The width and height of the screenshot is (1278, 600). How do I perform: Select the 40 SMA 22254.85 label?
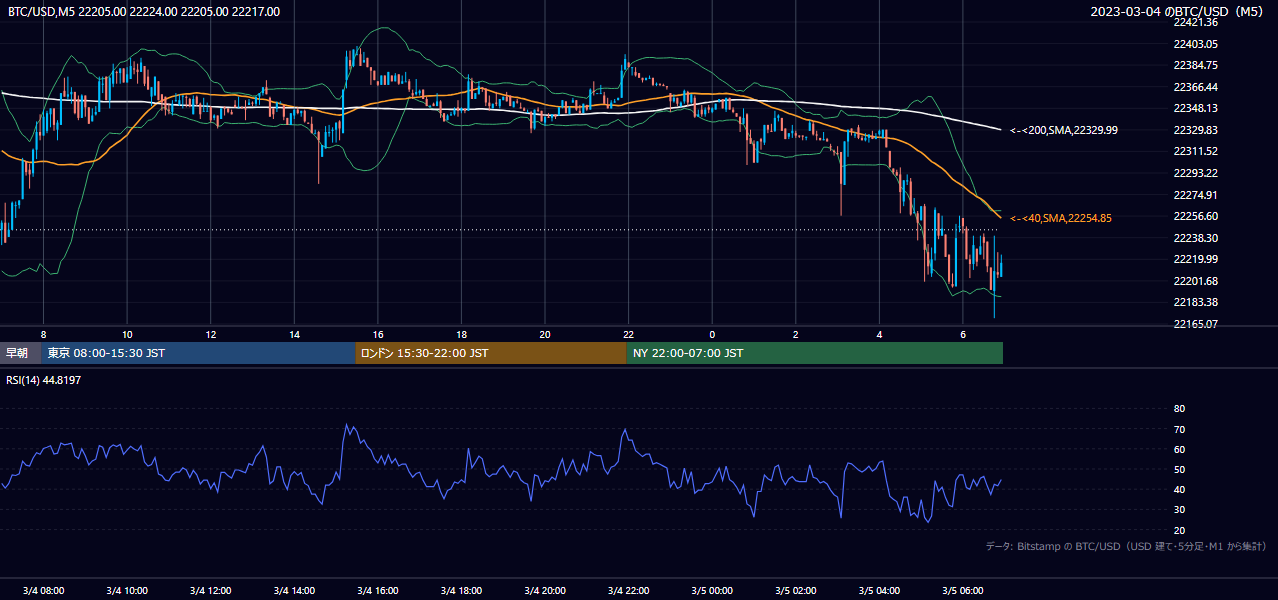[x=1061, y=218]
